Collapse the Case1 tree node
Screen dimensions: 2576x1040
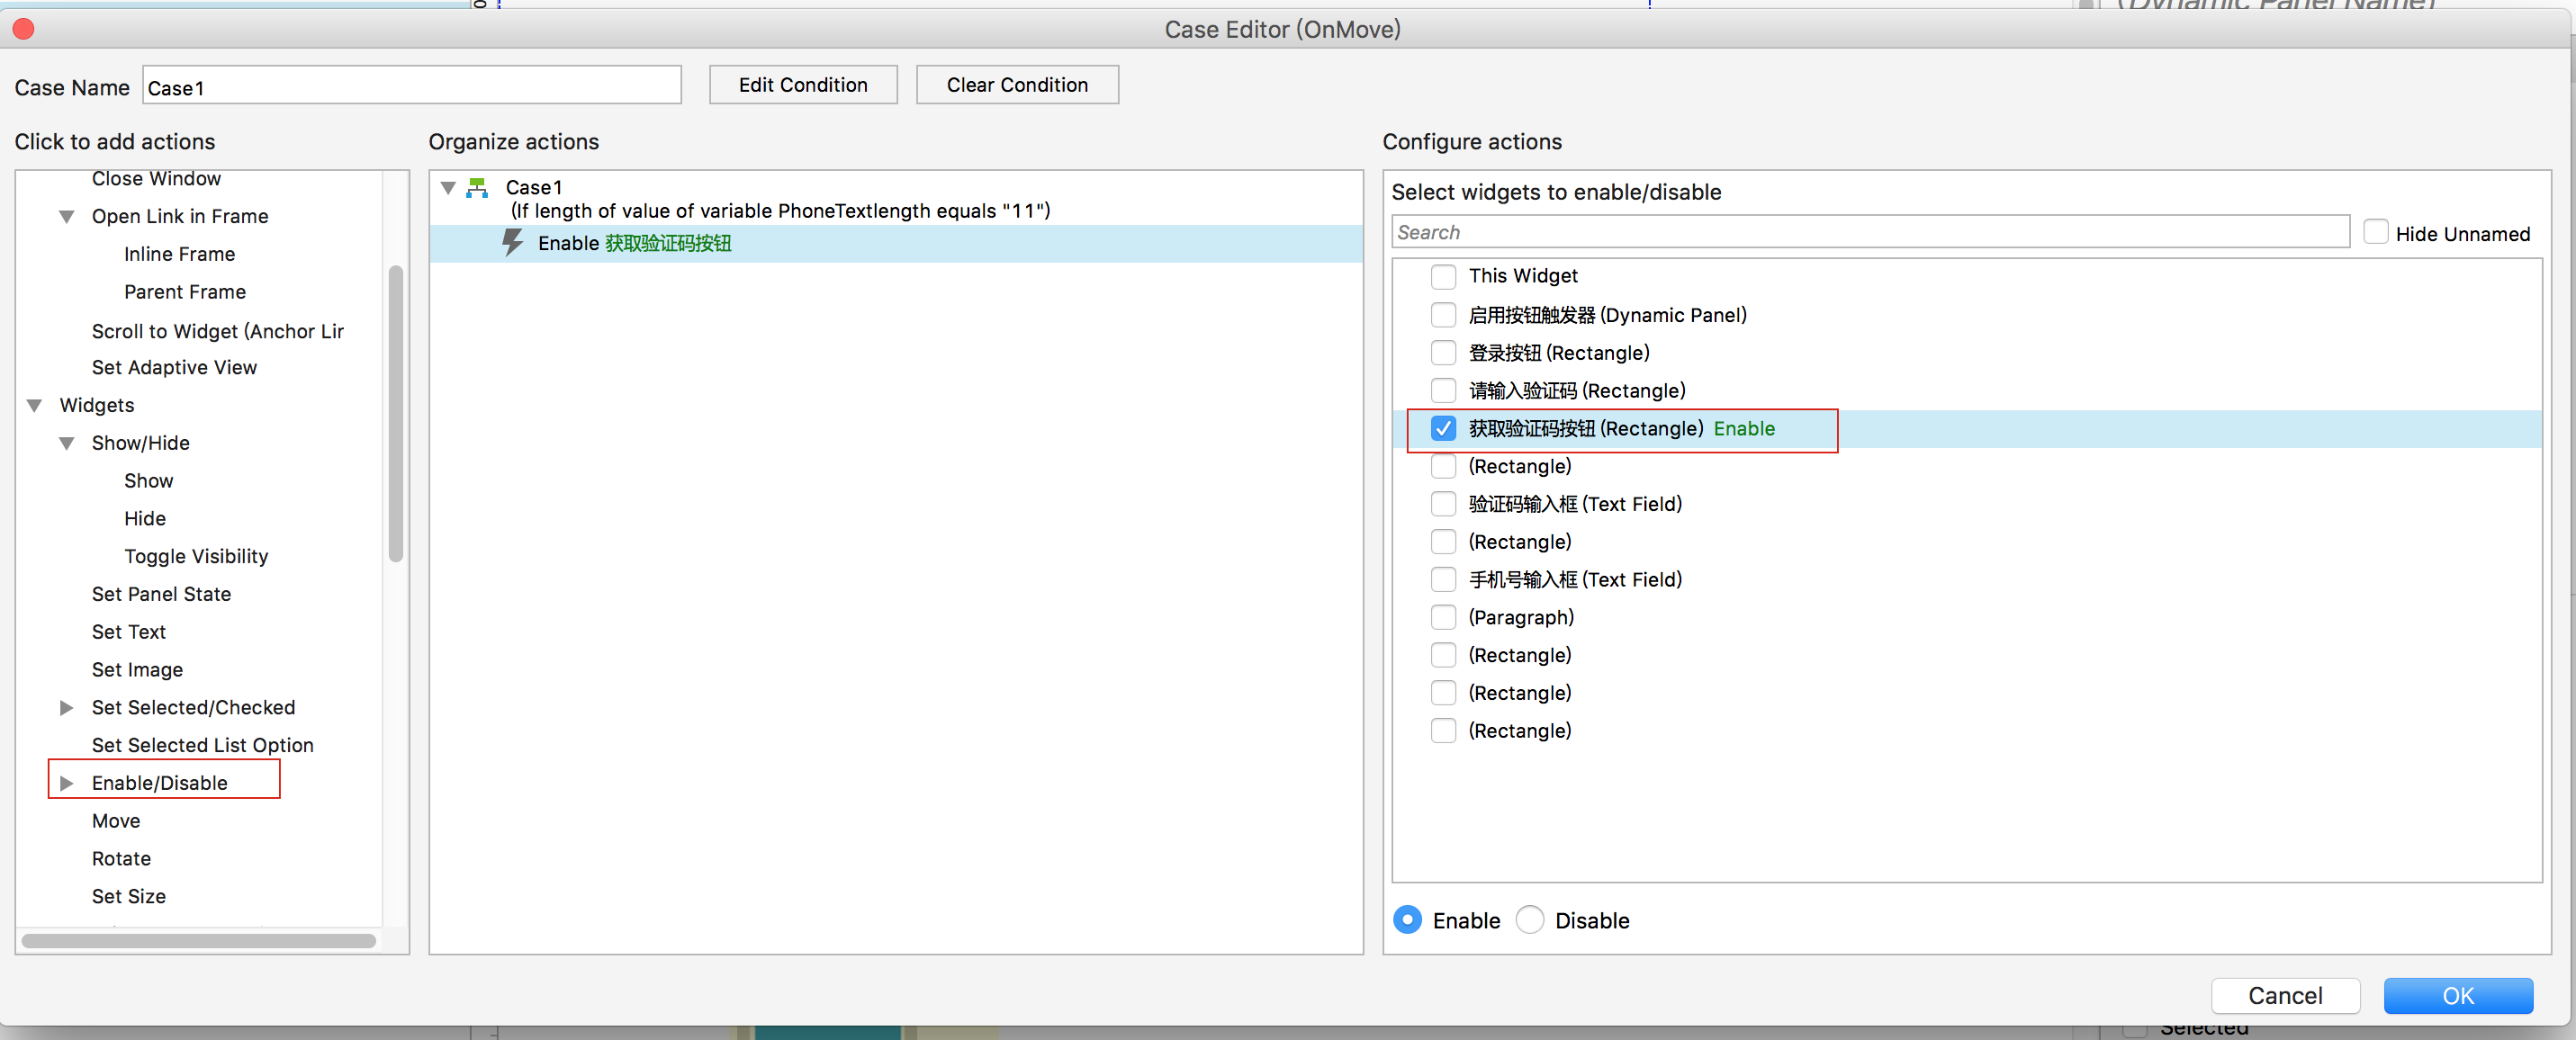(x=449, y=187)
